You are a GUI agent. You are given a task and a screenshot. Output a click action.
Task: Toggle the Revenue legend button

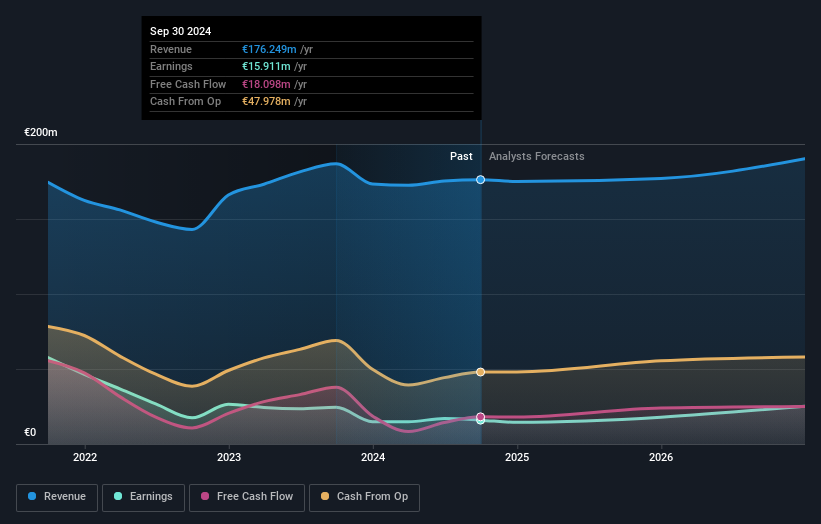point(57,497)
